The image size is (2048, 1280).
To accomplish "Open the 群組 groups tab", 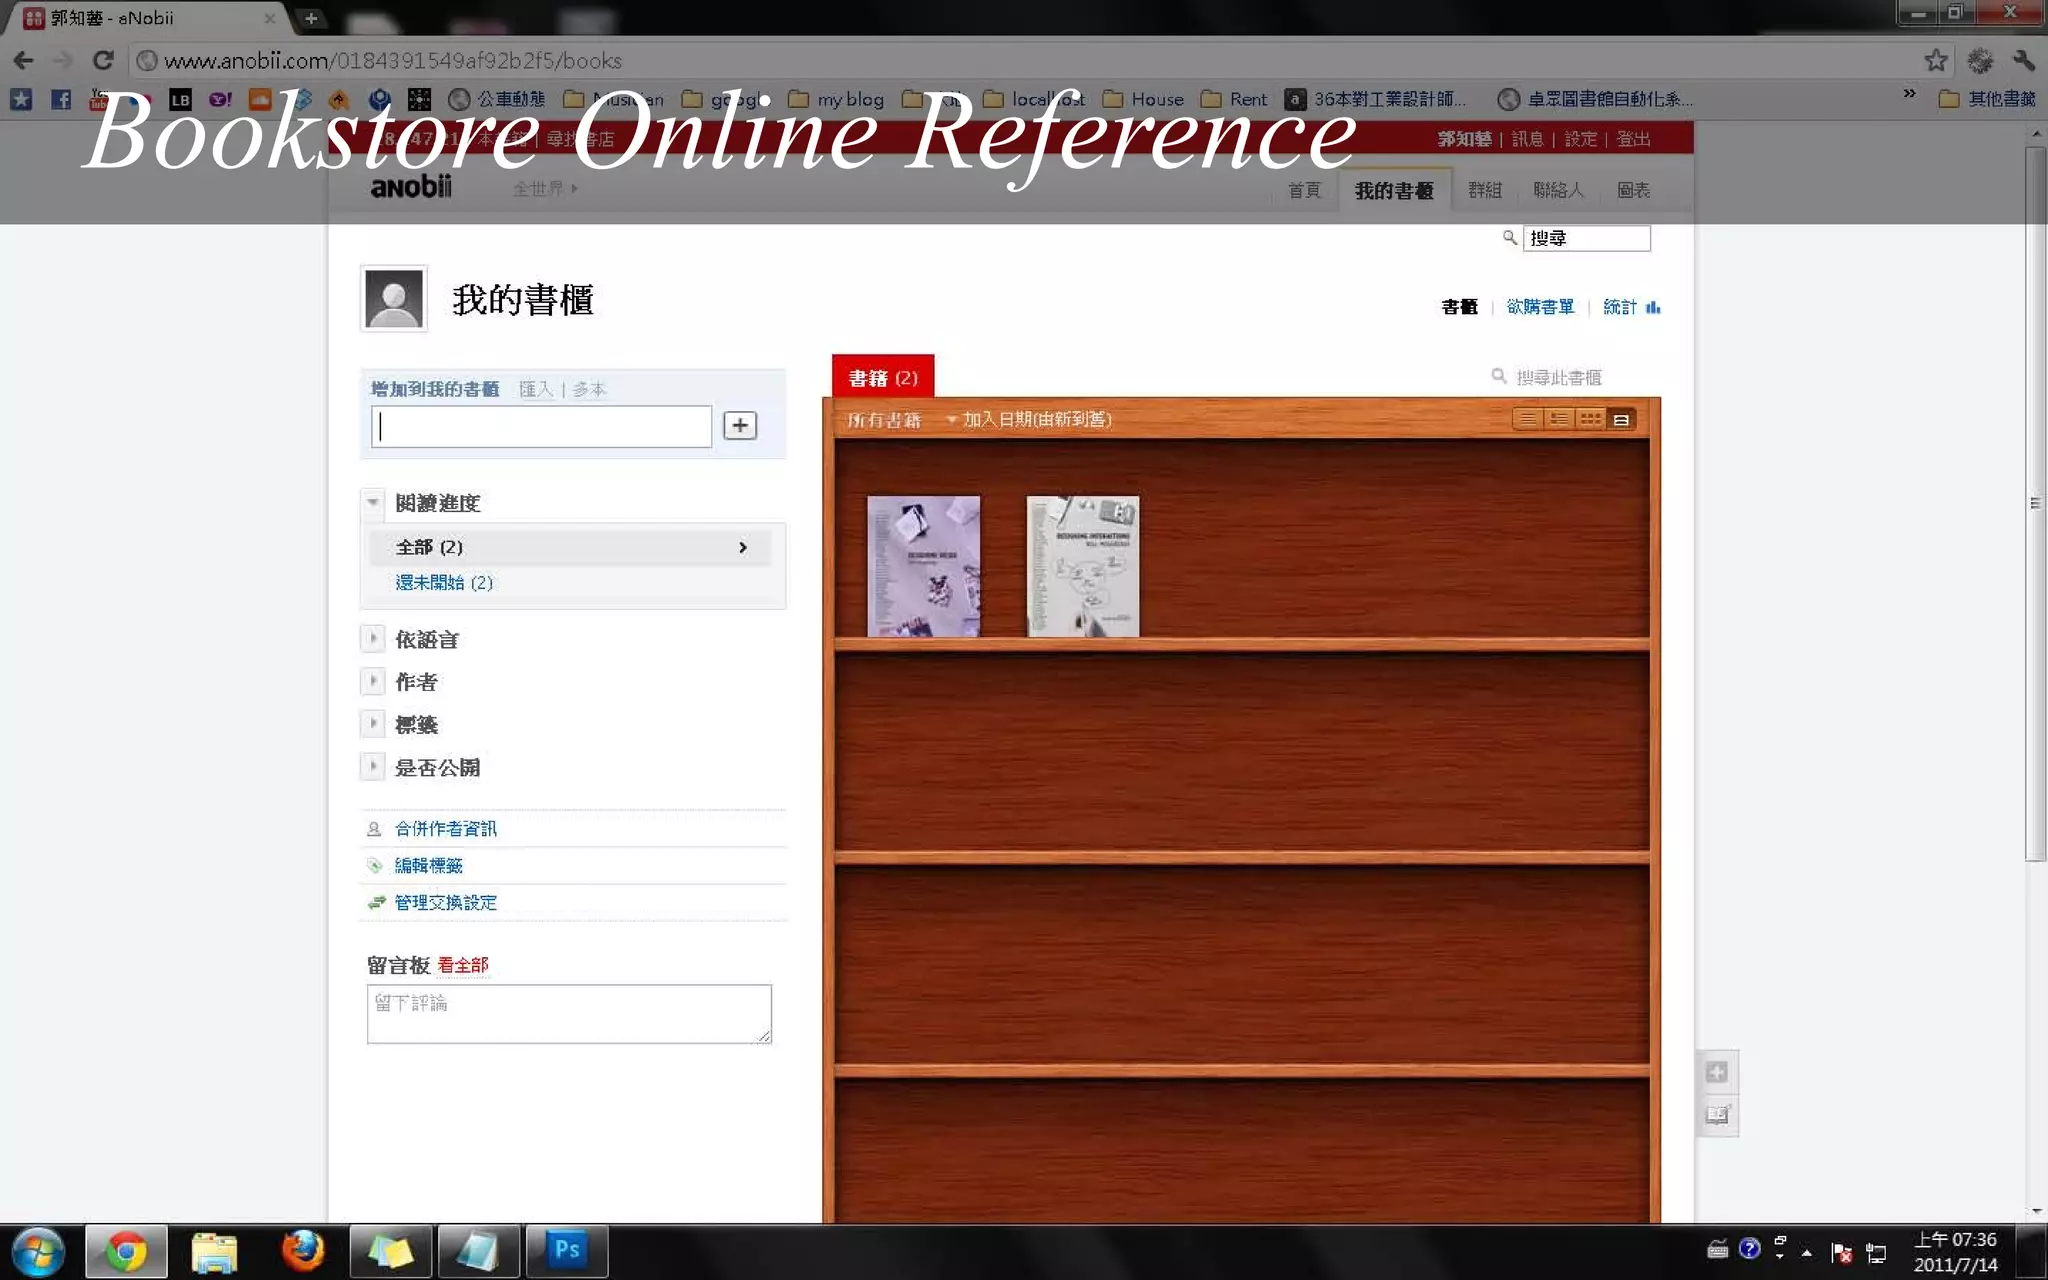I will pos(1485,190).
